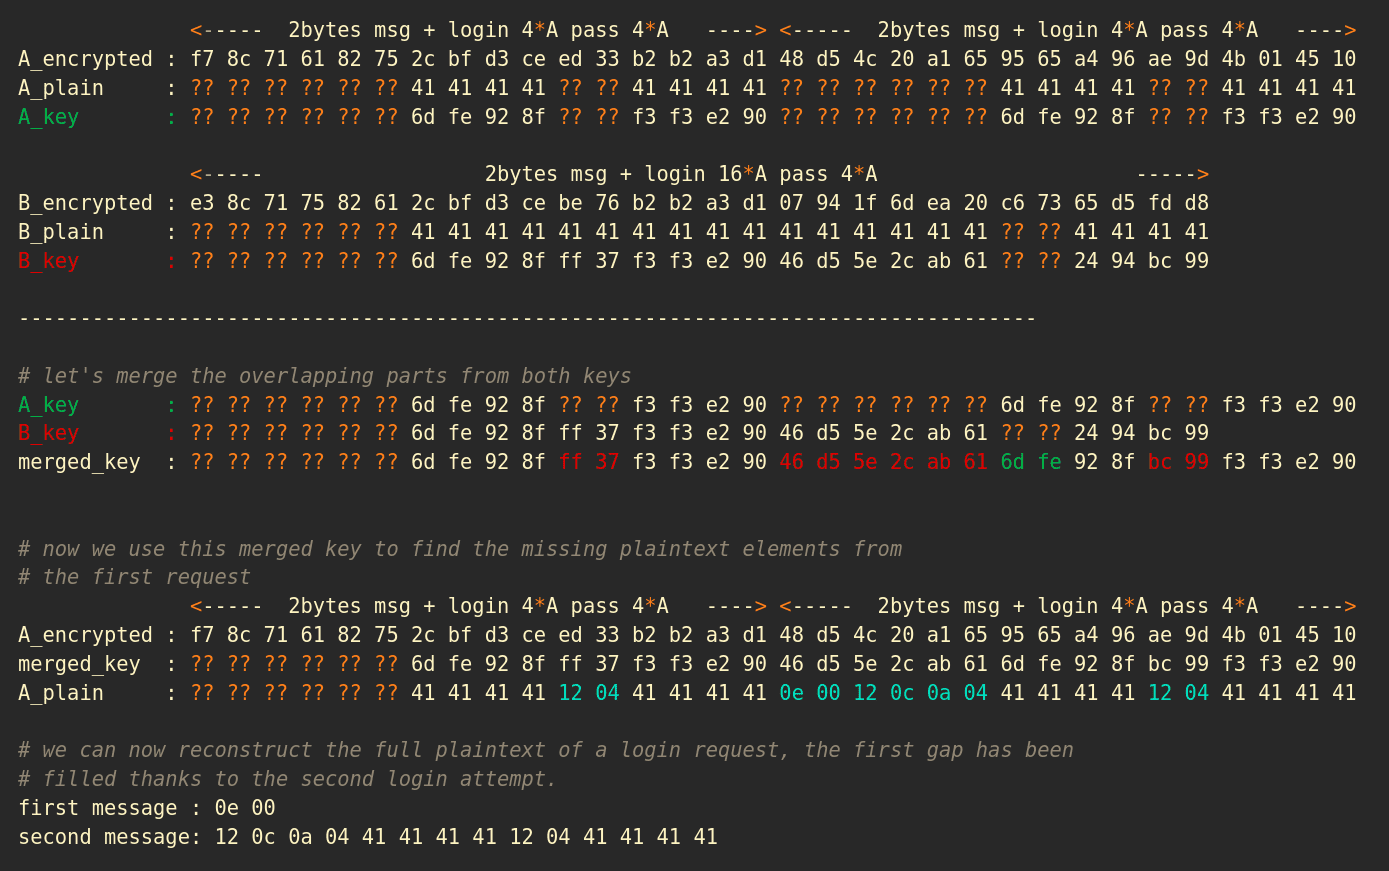Click the B_plain row label
Image resolution: width=1389 pixels, height=871 pixels.
[x=61, y=232]
